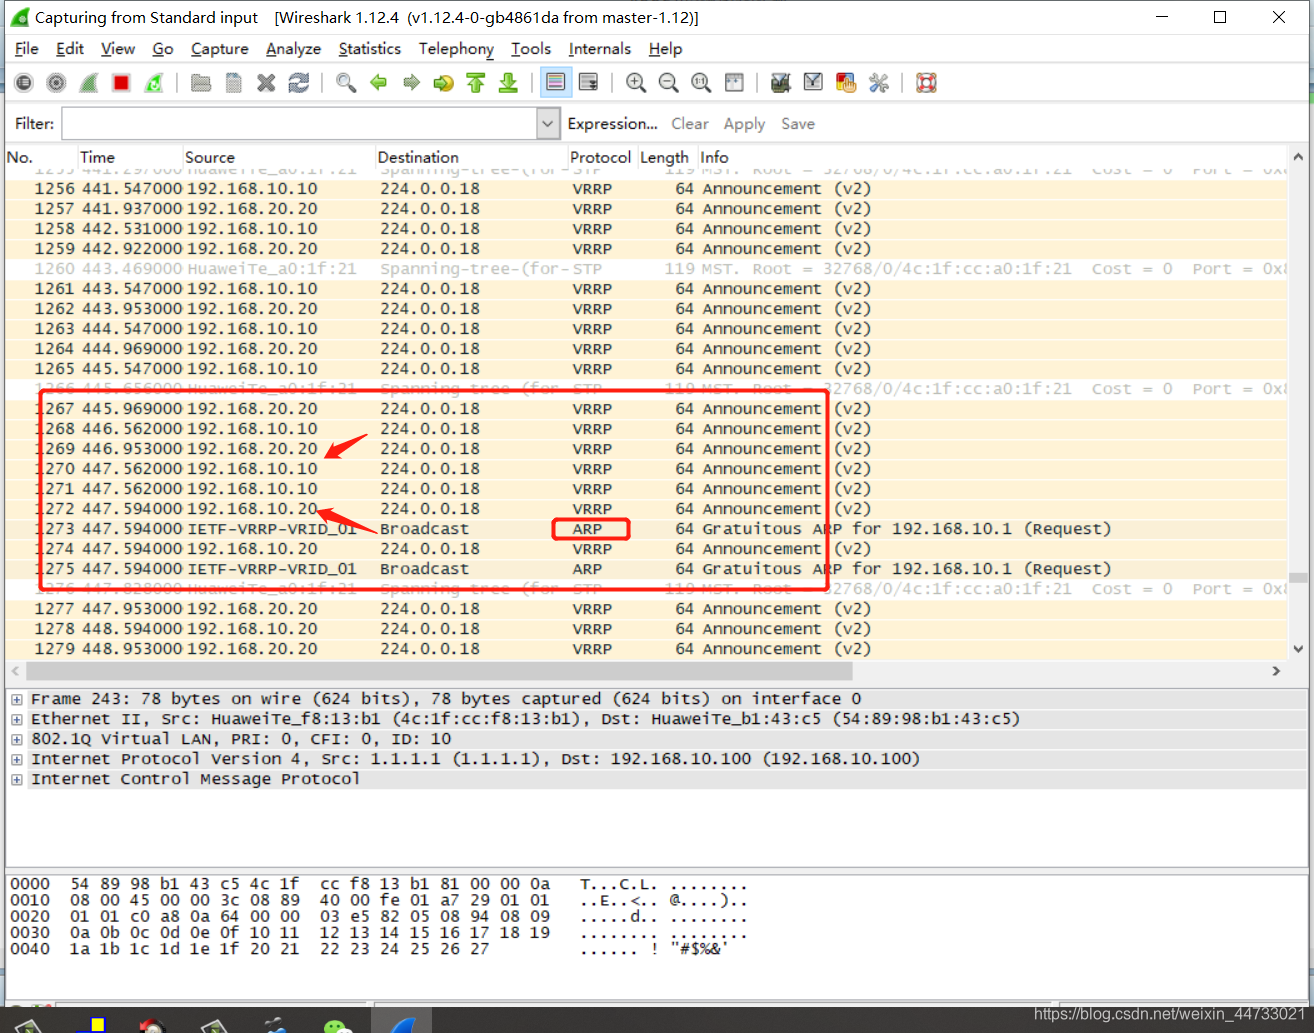Open help lifebuoy icon
The image size is (1314, 1033).
[926, 83]
